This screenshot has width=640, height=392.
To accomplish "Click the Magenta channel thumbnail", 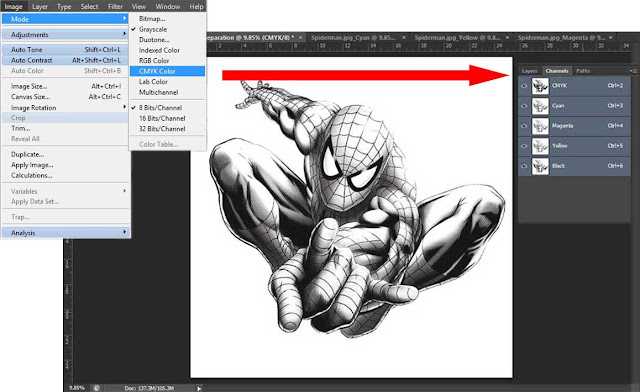I will click(540, 126).
